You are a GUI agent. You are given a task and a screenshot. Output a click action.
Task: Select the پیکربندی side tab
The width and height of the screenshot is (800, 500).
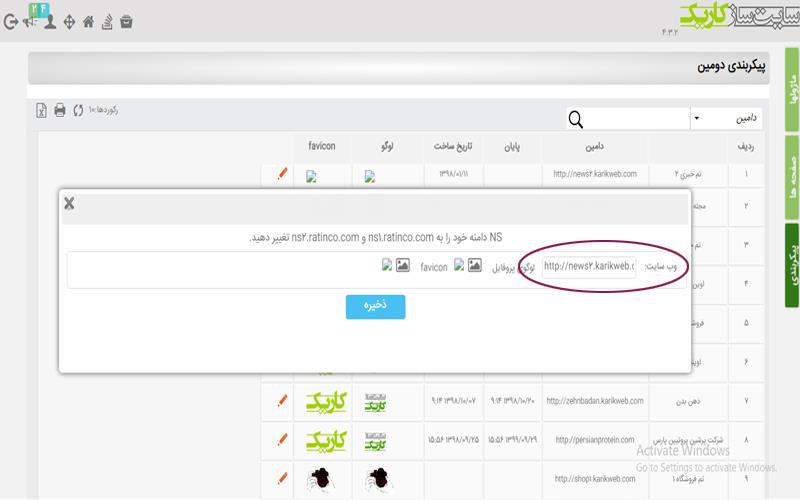coord(791,265)
